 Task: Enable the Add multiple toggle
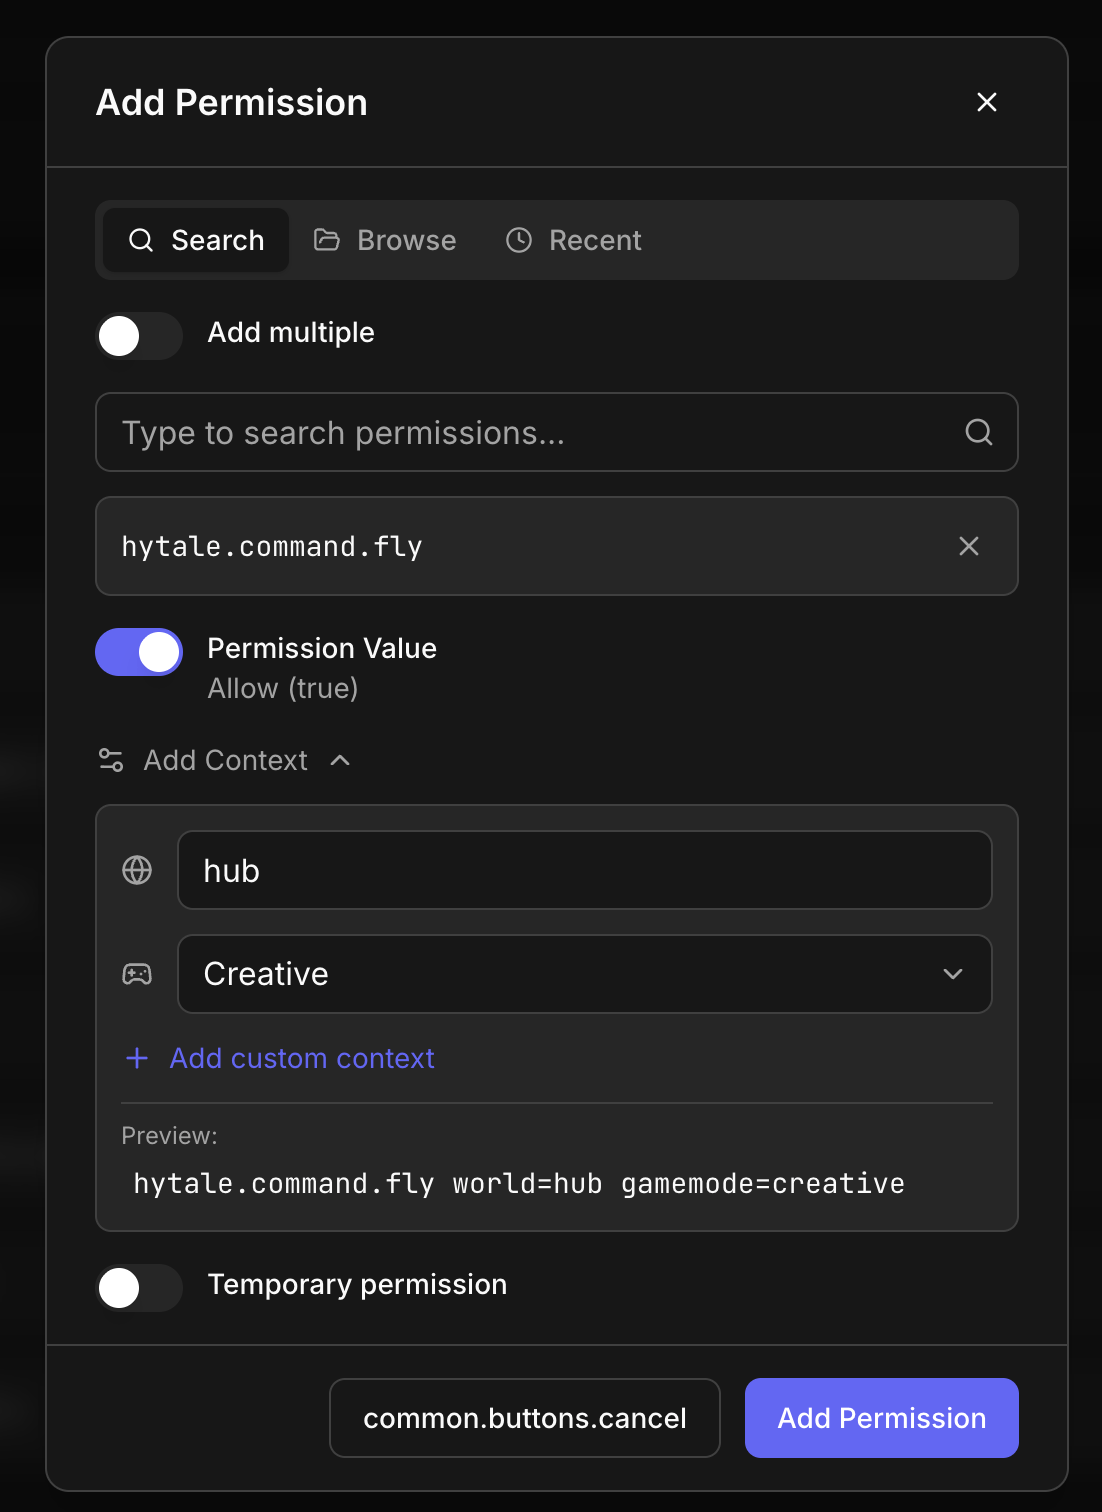139,336
